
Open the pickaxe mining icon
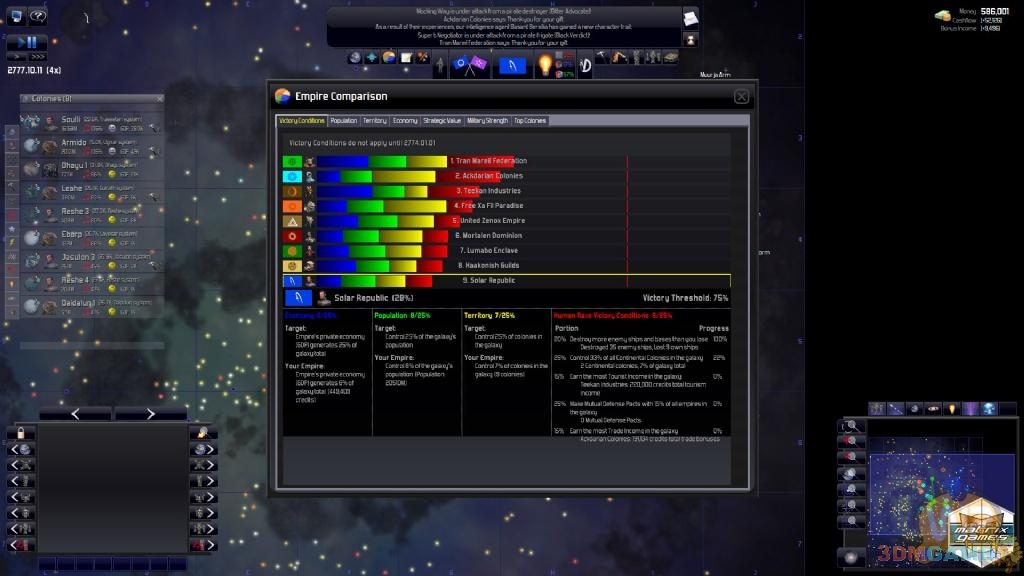601,57
